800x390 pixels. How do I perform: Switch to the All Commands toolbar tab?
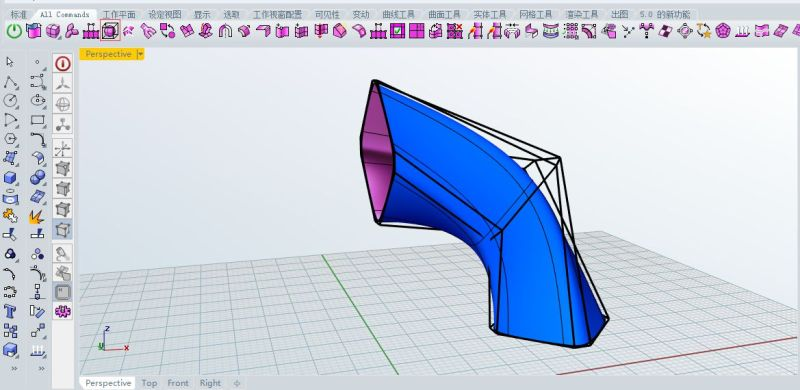(x=65, y=14)
